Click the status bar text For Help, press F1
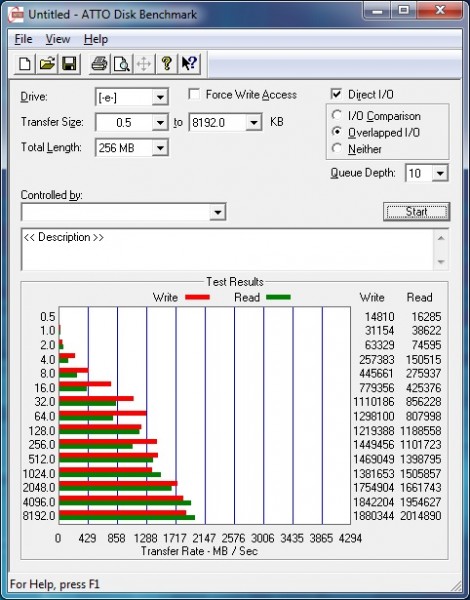The width and height of the screenshot is (470, 600). (x=54, y=584)
